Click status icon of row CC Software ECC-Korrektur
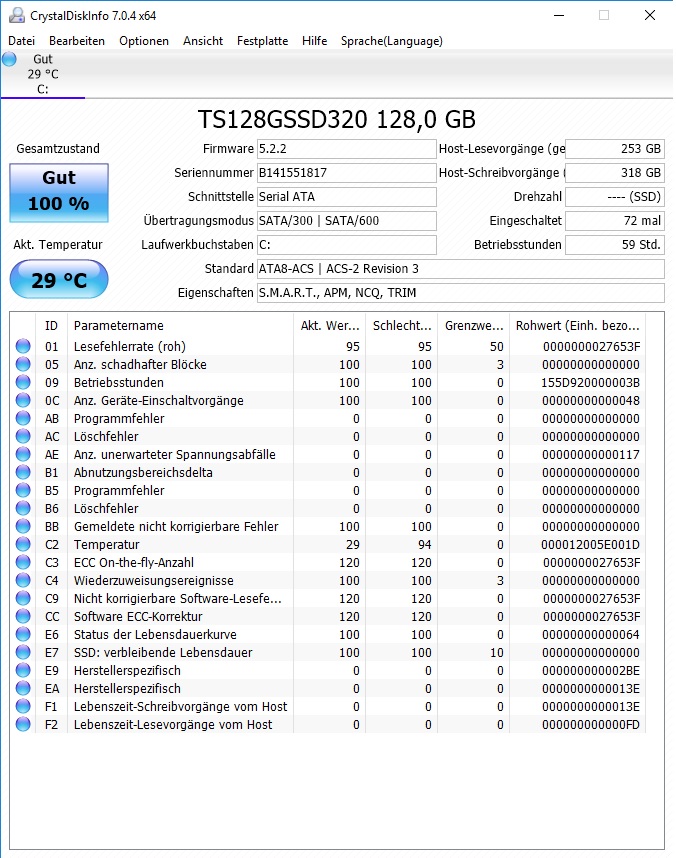This screenshot has width=676, height=858. (23, 617)
